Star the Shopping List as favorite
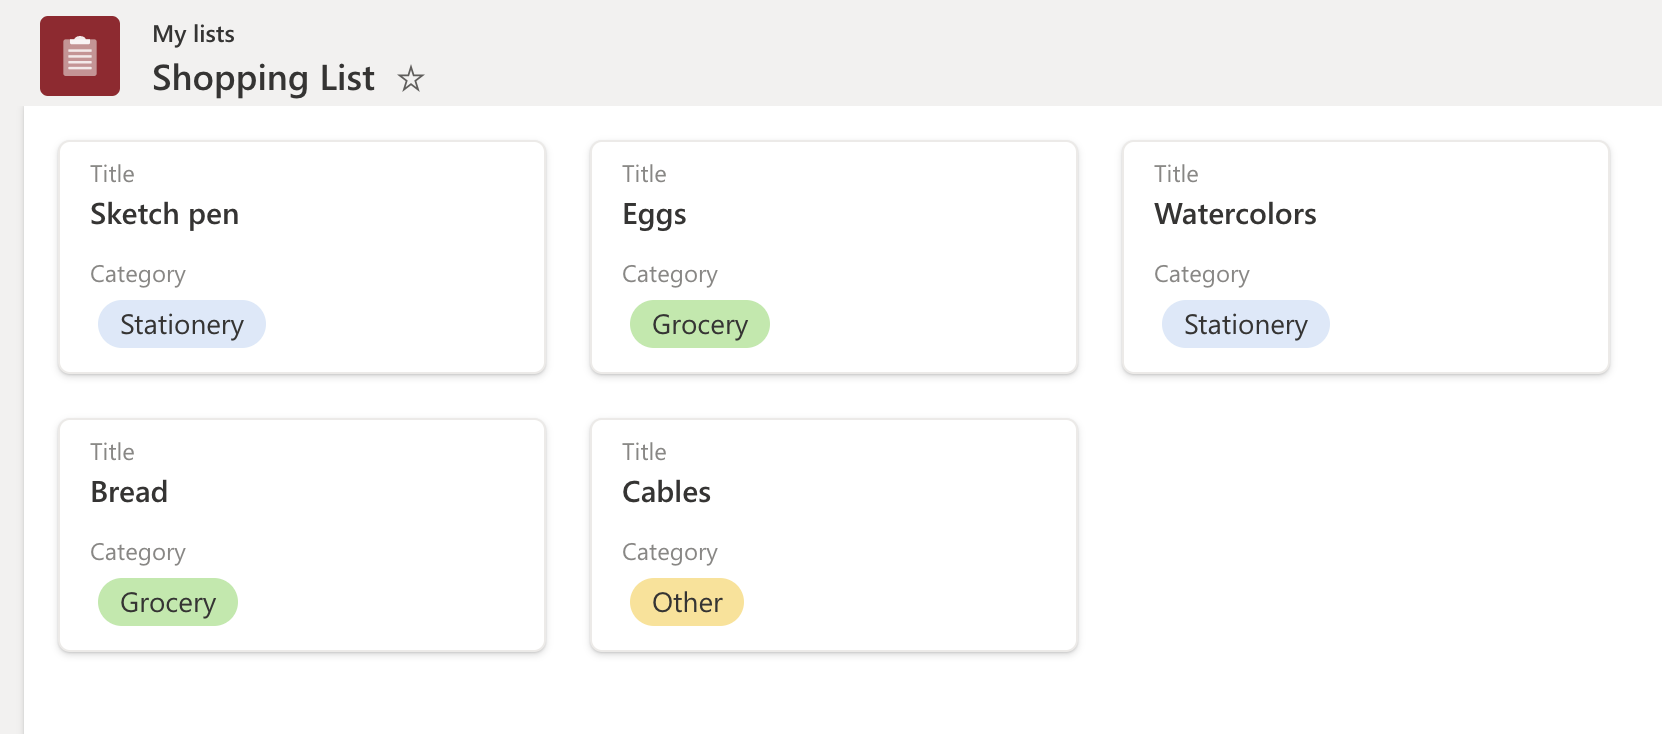The image size is (1662, 734). click(410, 79)
